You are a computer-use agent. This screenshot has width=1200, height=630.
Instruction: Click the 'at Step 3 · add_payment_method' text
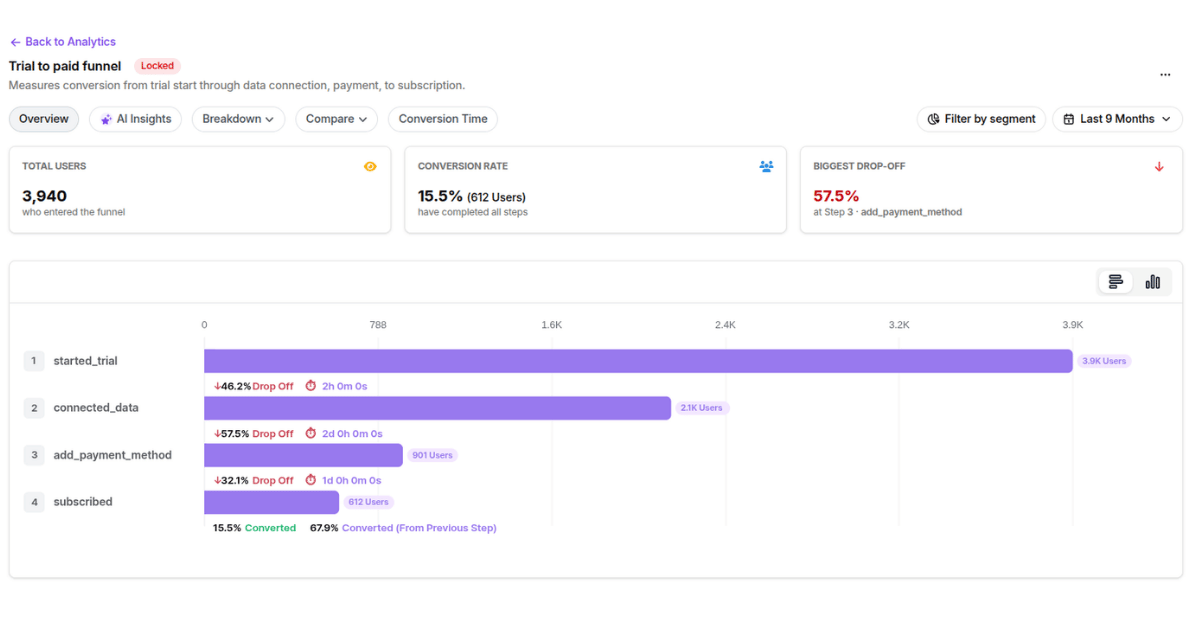click(x=888, y=212)
